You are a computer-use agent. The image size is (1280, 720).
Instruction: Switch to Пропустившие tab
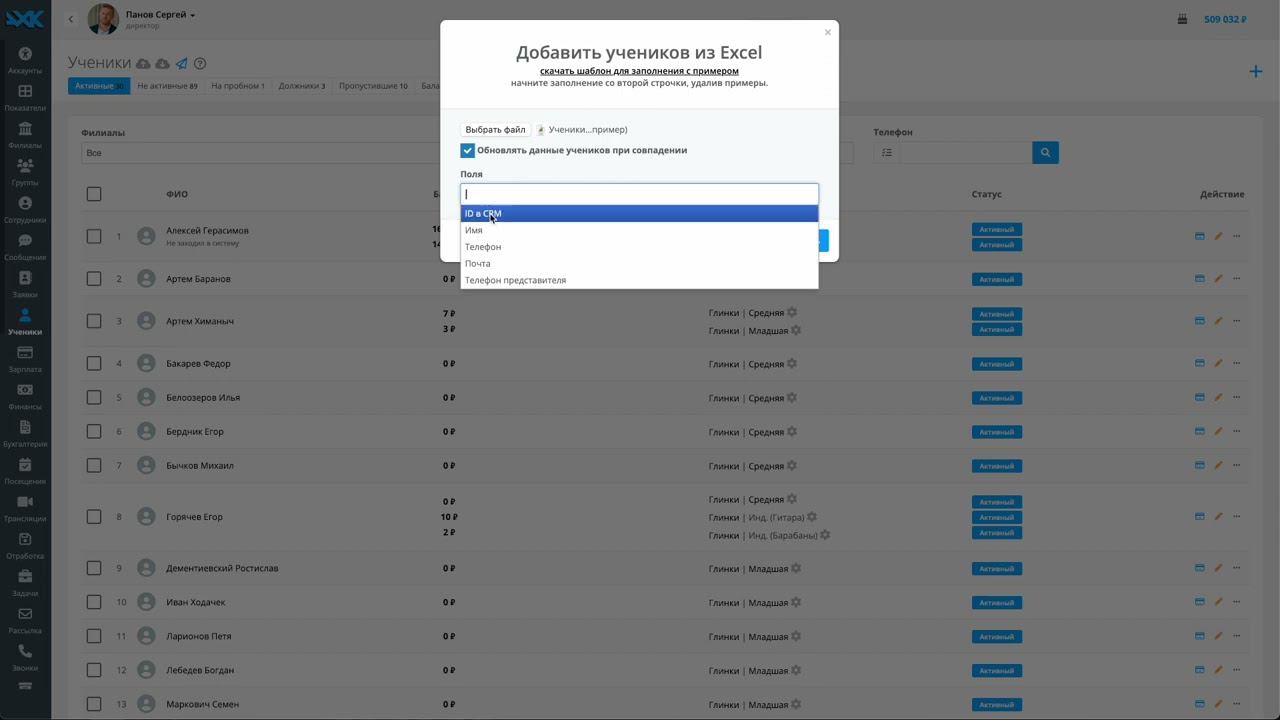click(373, 86)
